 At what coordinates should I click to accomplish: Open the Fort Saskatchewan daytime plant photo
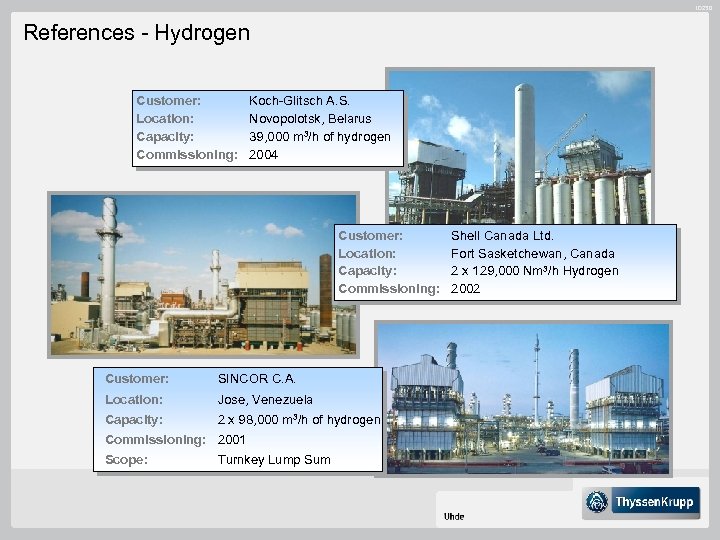(203, 275)
